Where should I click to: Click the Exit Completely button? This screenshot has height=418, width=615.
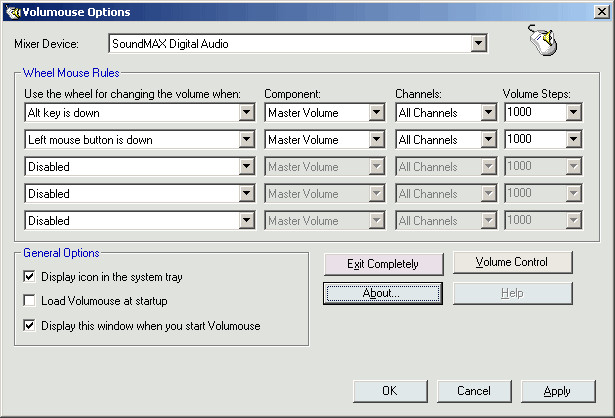[383, 264]
